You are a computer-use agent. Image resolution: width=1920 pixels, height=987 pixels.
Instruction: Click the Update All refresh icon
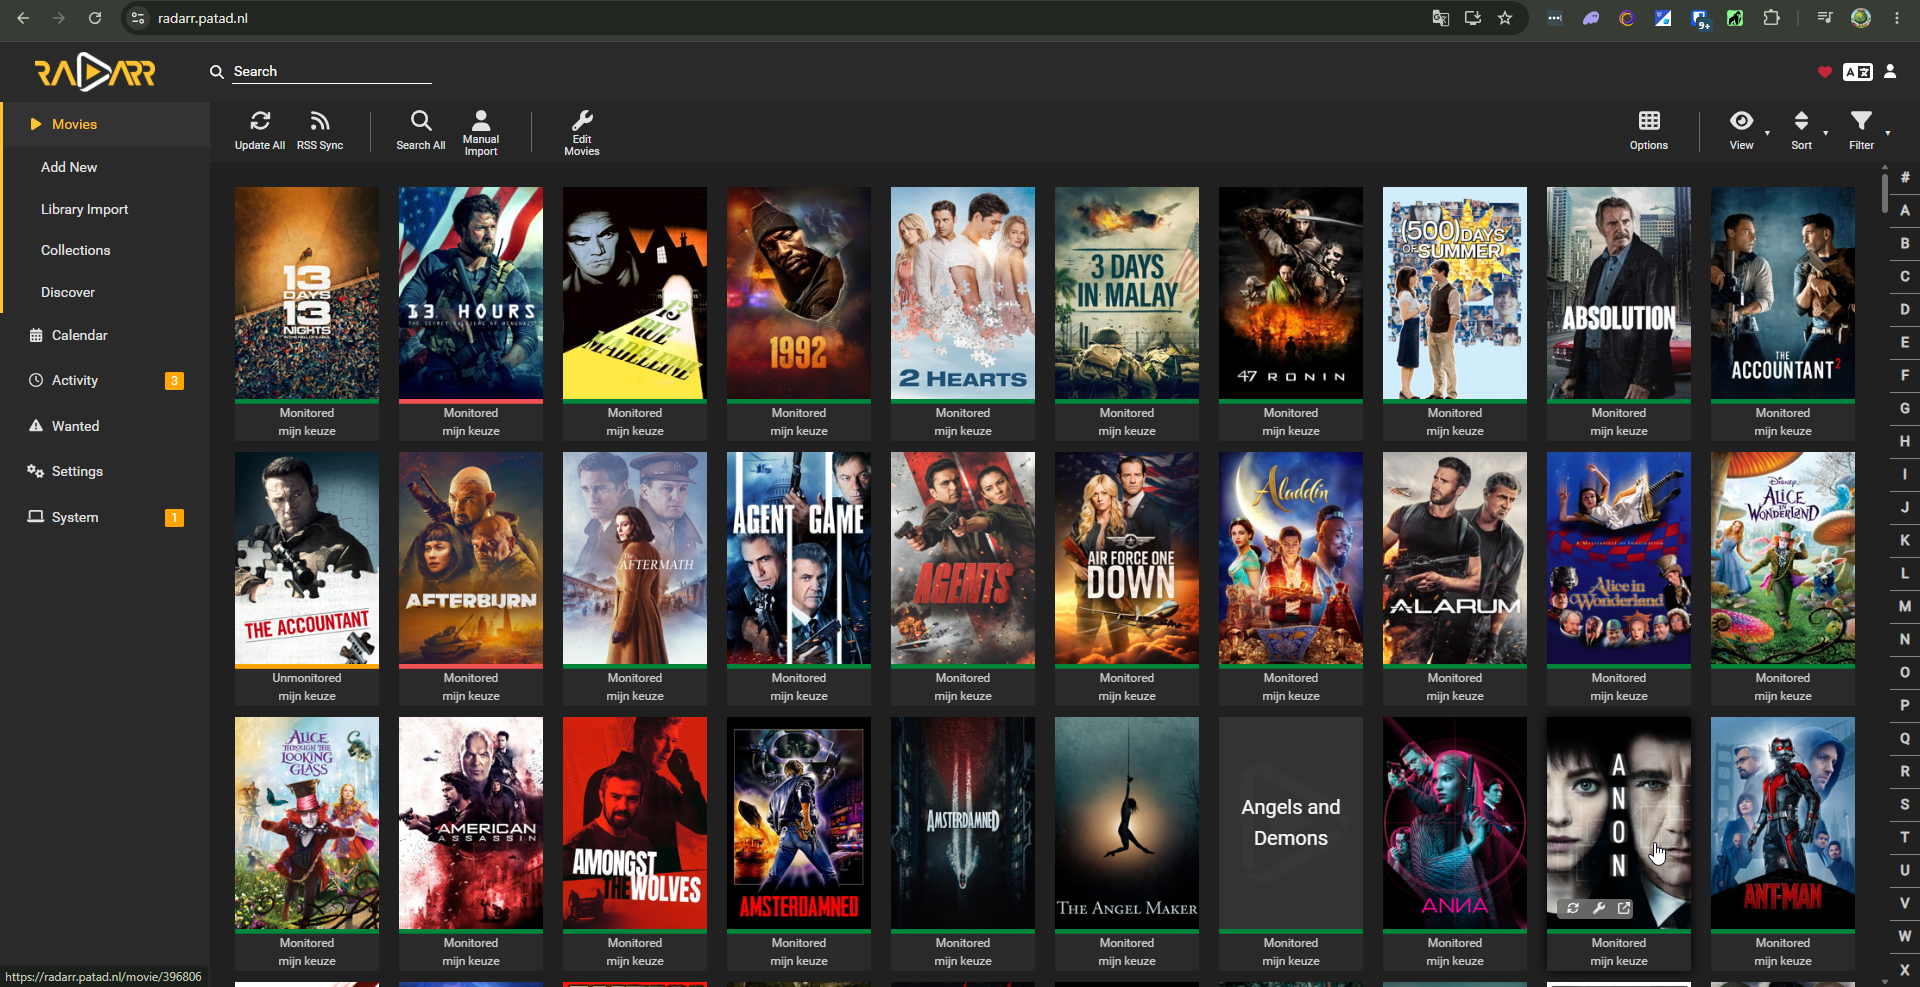(260, 121)
